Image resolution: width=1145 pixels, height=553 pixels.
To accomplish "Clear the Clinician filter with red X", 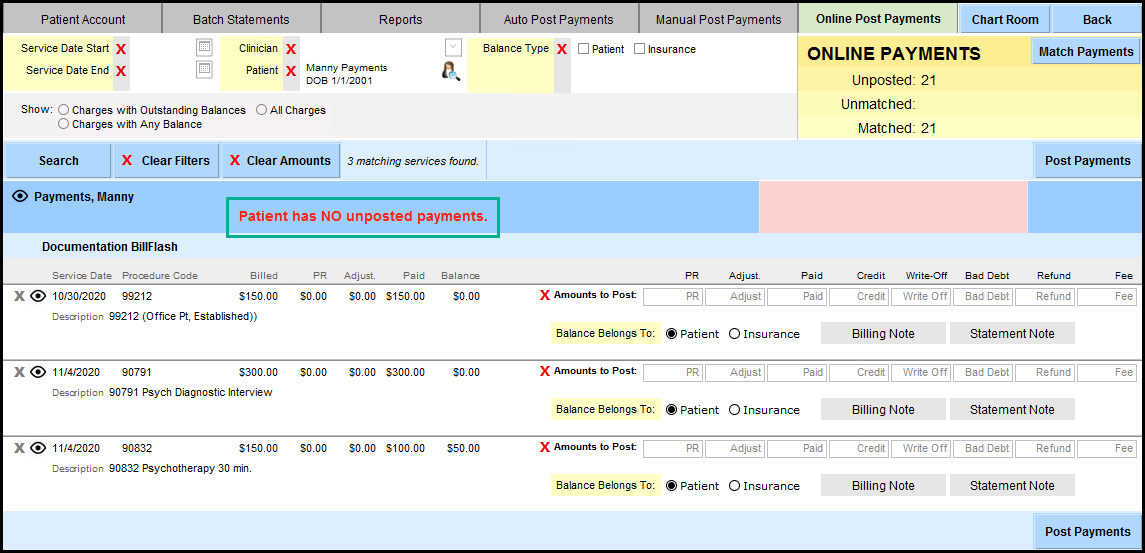I will click(291, 49).
